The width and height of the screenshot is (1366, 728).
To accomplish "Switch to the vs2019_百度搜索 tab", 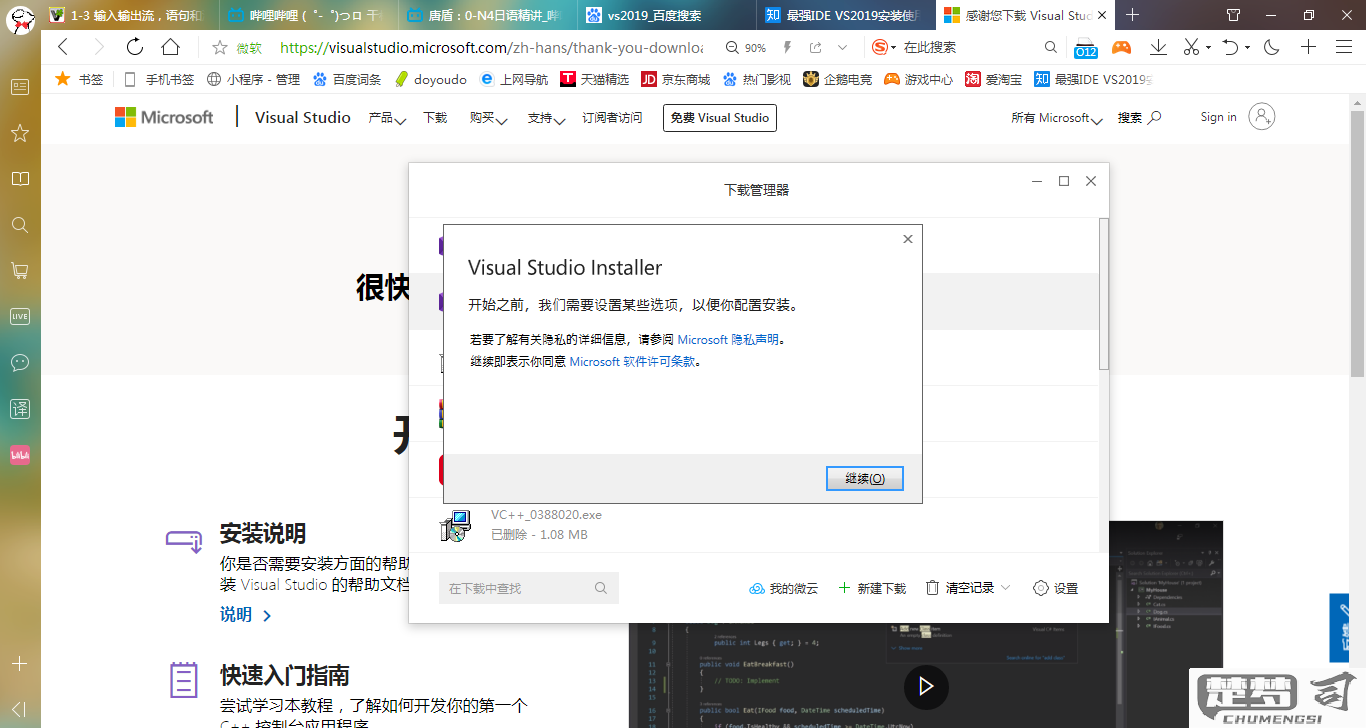I will [667, 15].
